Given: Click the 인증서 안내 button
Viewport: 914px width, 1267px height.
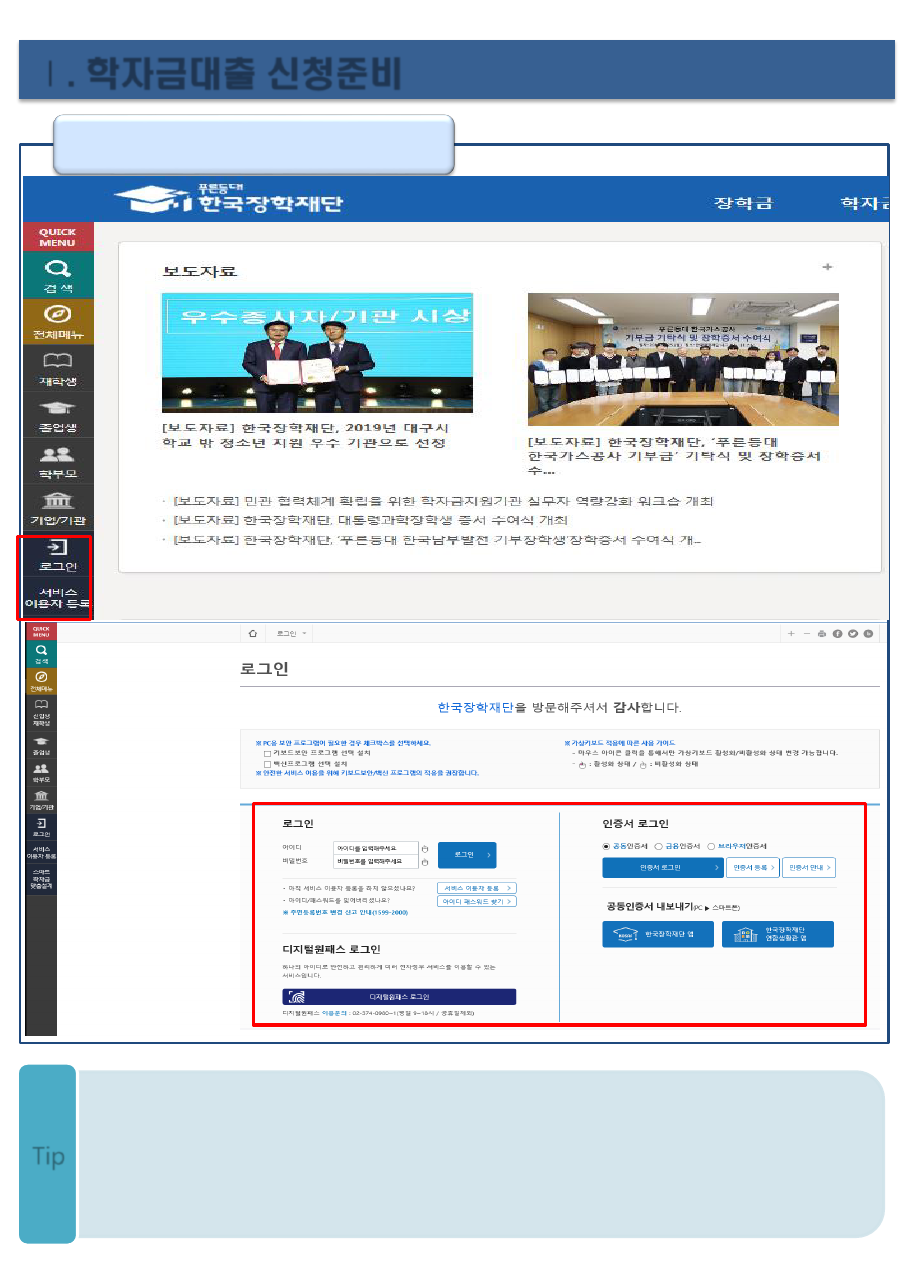Looking at the screenshot, I should pos(808,867).
